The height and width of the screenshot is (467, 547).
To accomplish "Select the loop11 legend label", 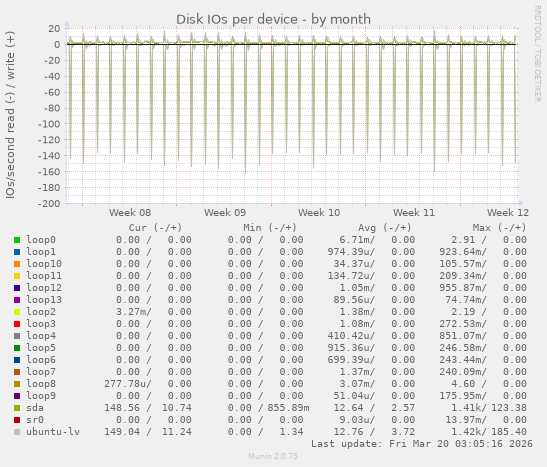I will coord(44,276).
